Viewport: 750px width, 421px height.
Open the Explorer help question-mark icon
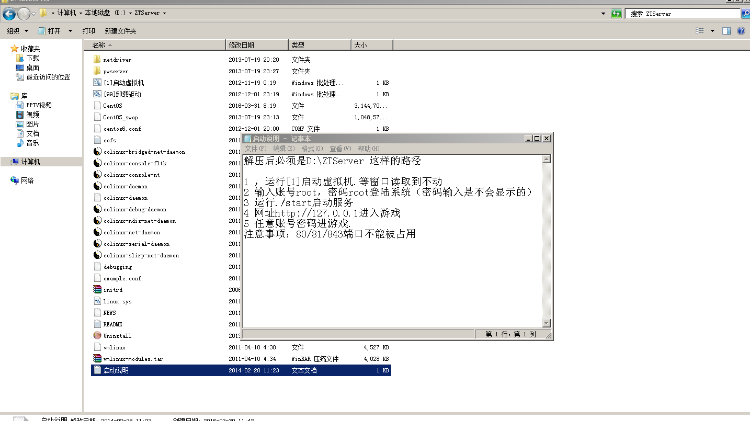click(741, 31)
